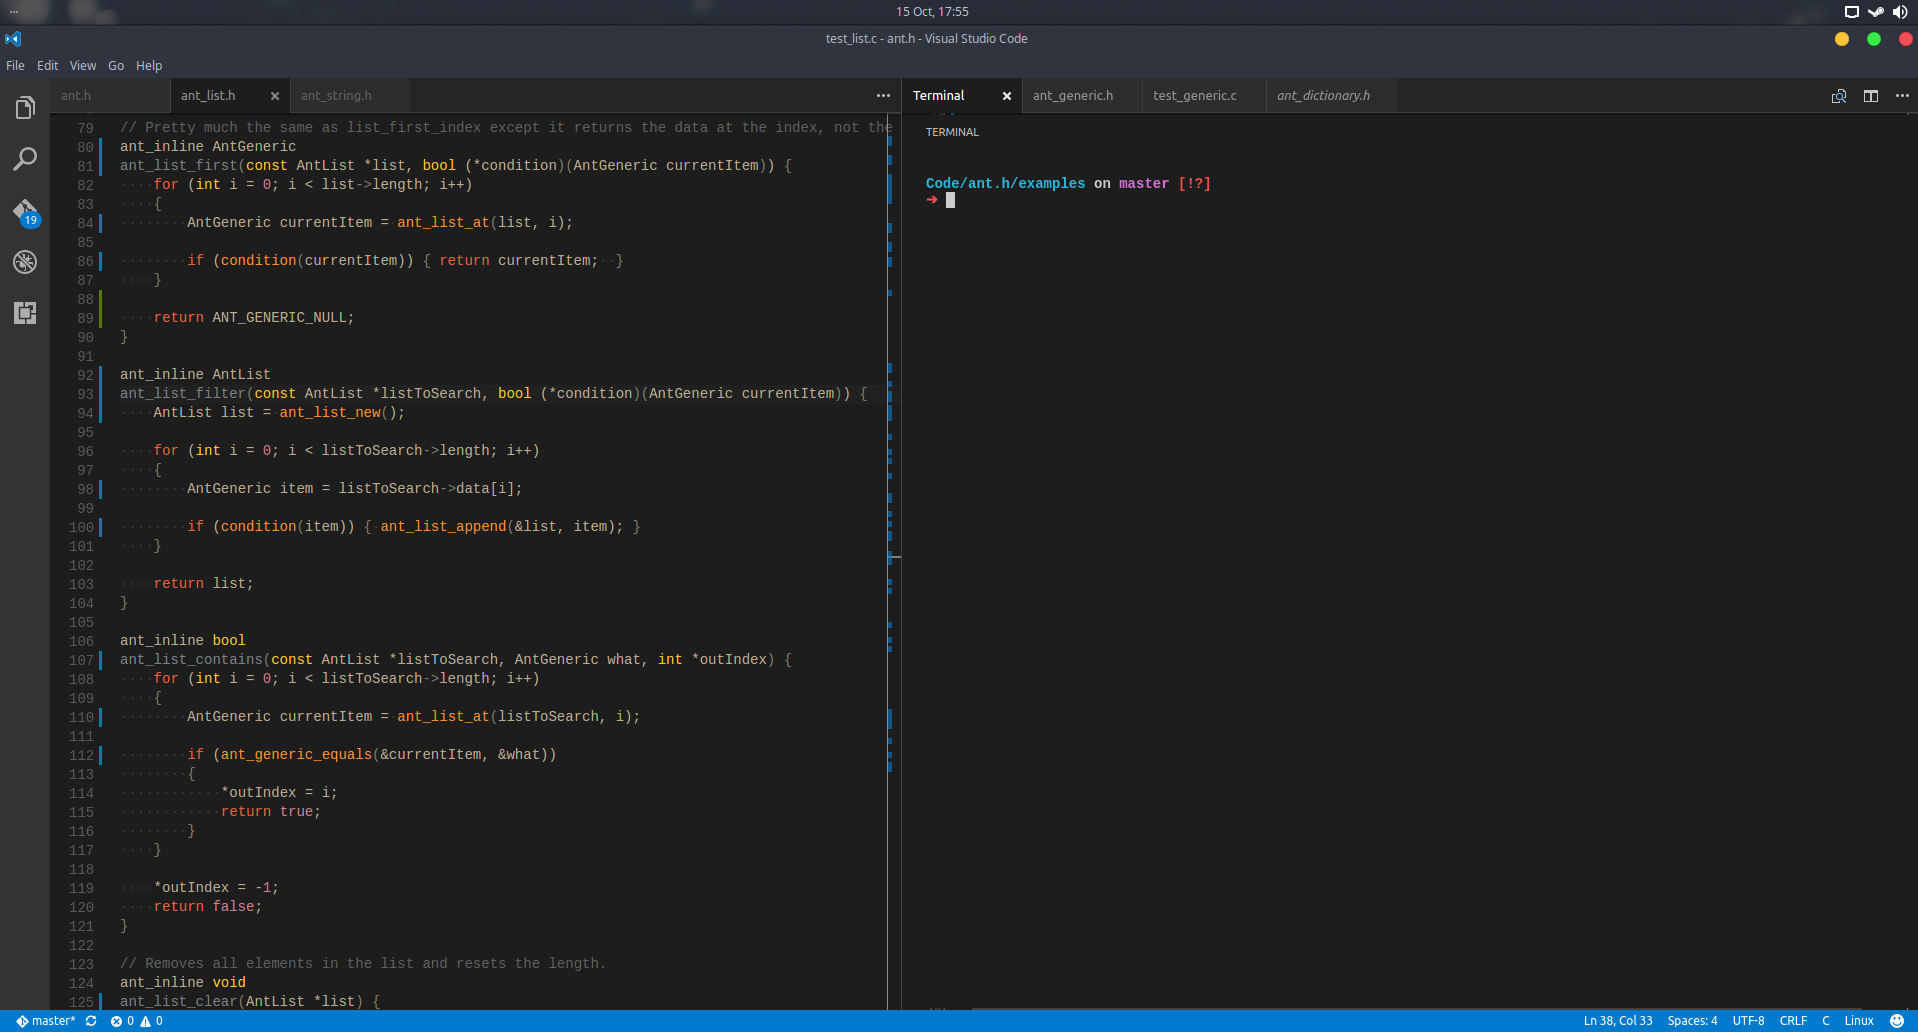Click the TERMINAL heading label
1918x1032 pixels.
pyautogui.click(x=952, y=132)
